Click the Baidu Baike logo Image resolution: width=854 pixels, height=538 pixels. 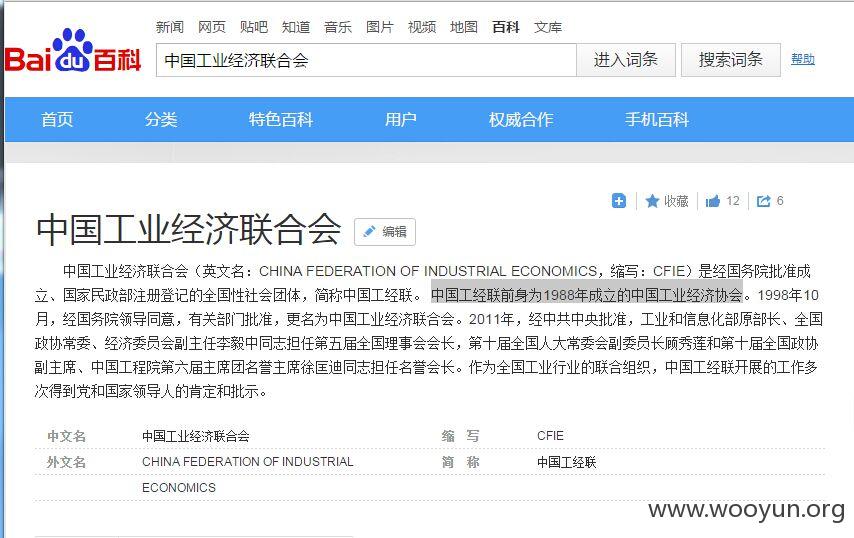pos(73,52)
